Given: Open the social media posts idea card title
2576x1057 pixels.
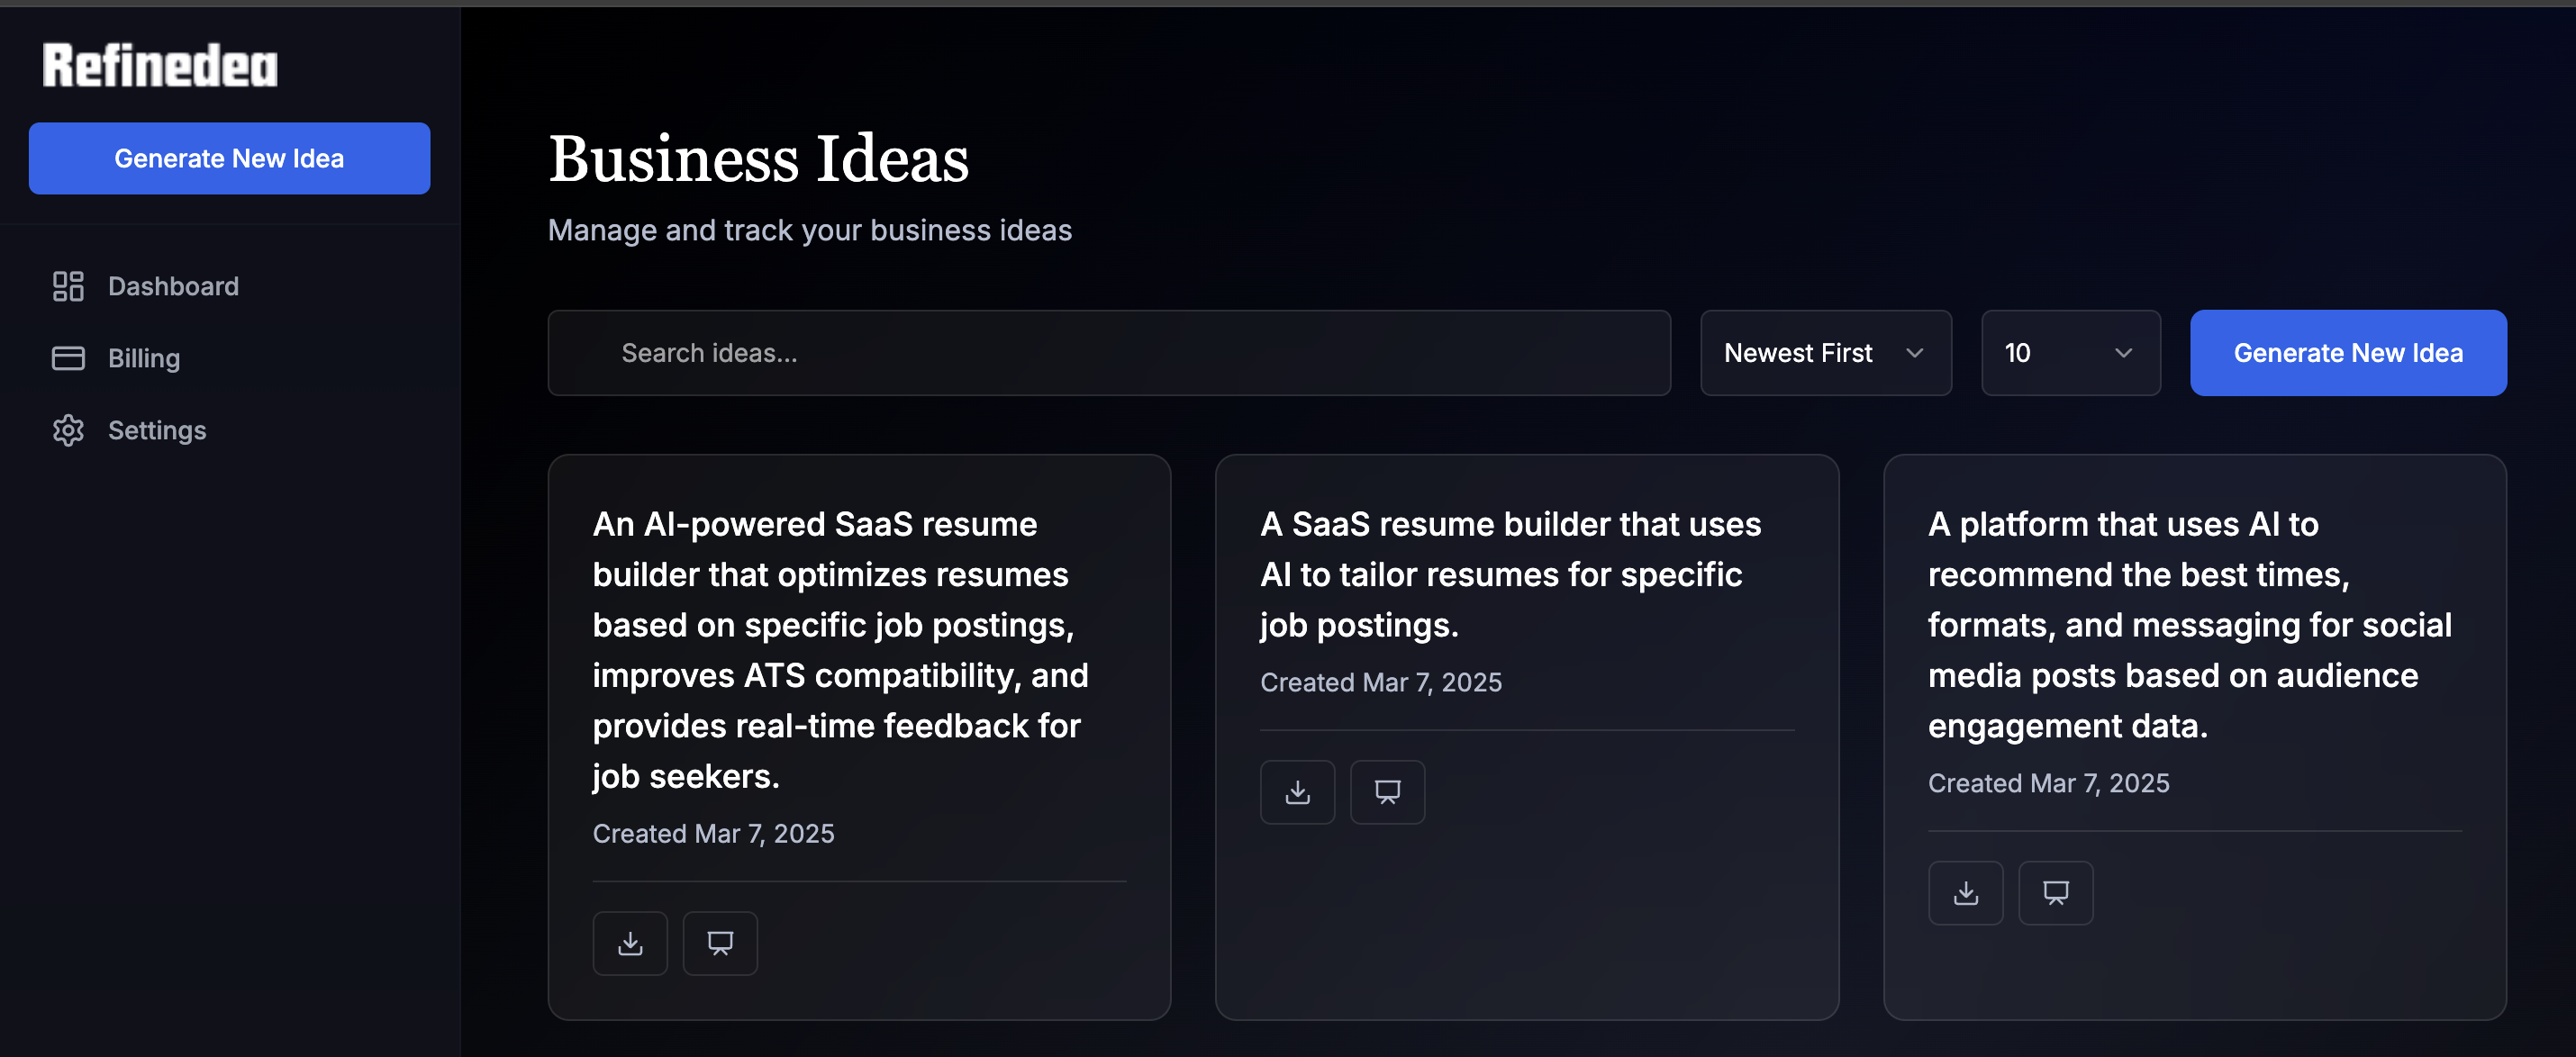Looking at the screenshot, I should pos(2188,624).
